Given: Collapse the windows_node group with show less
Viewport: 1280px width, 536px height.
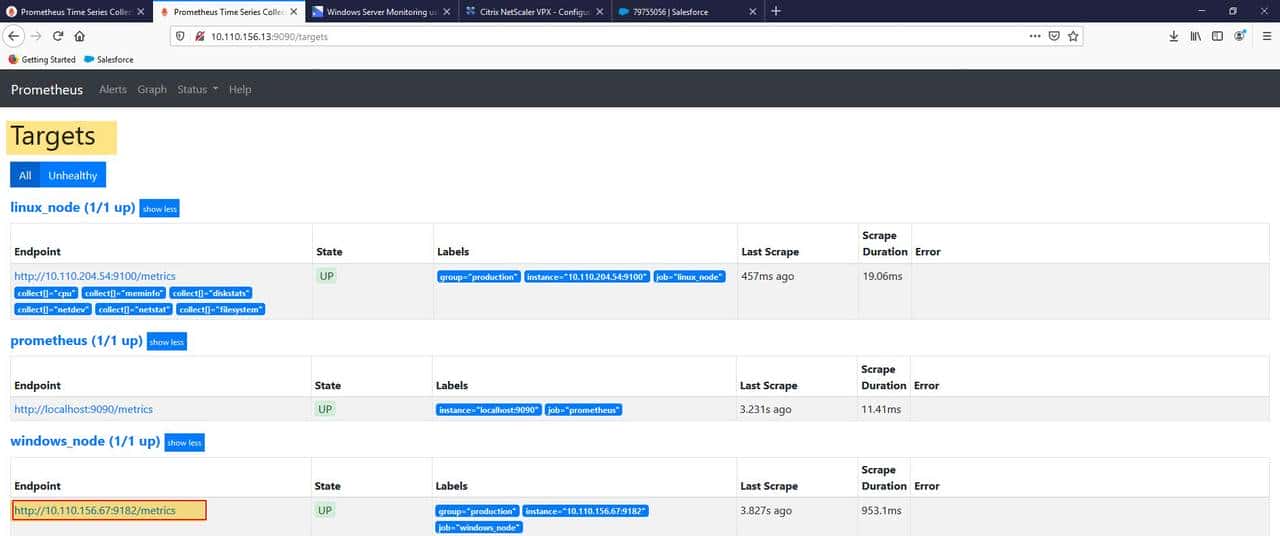Looking at the screenshot, I should 184,442.
